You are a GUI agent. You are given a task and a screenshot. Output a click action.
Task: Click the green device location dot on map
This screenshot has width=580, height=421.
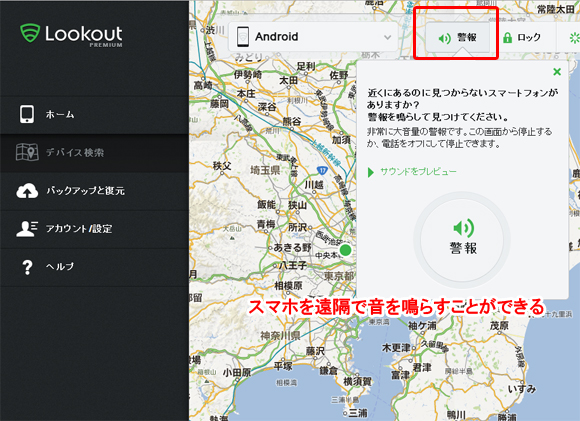[x=345, y=250]
